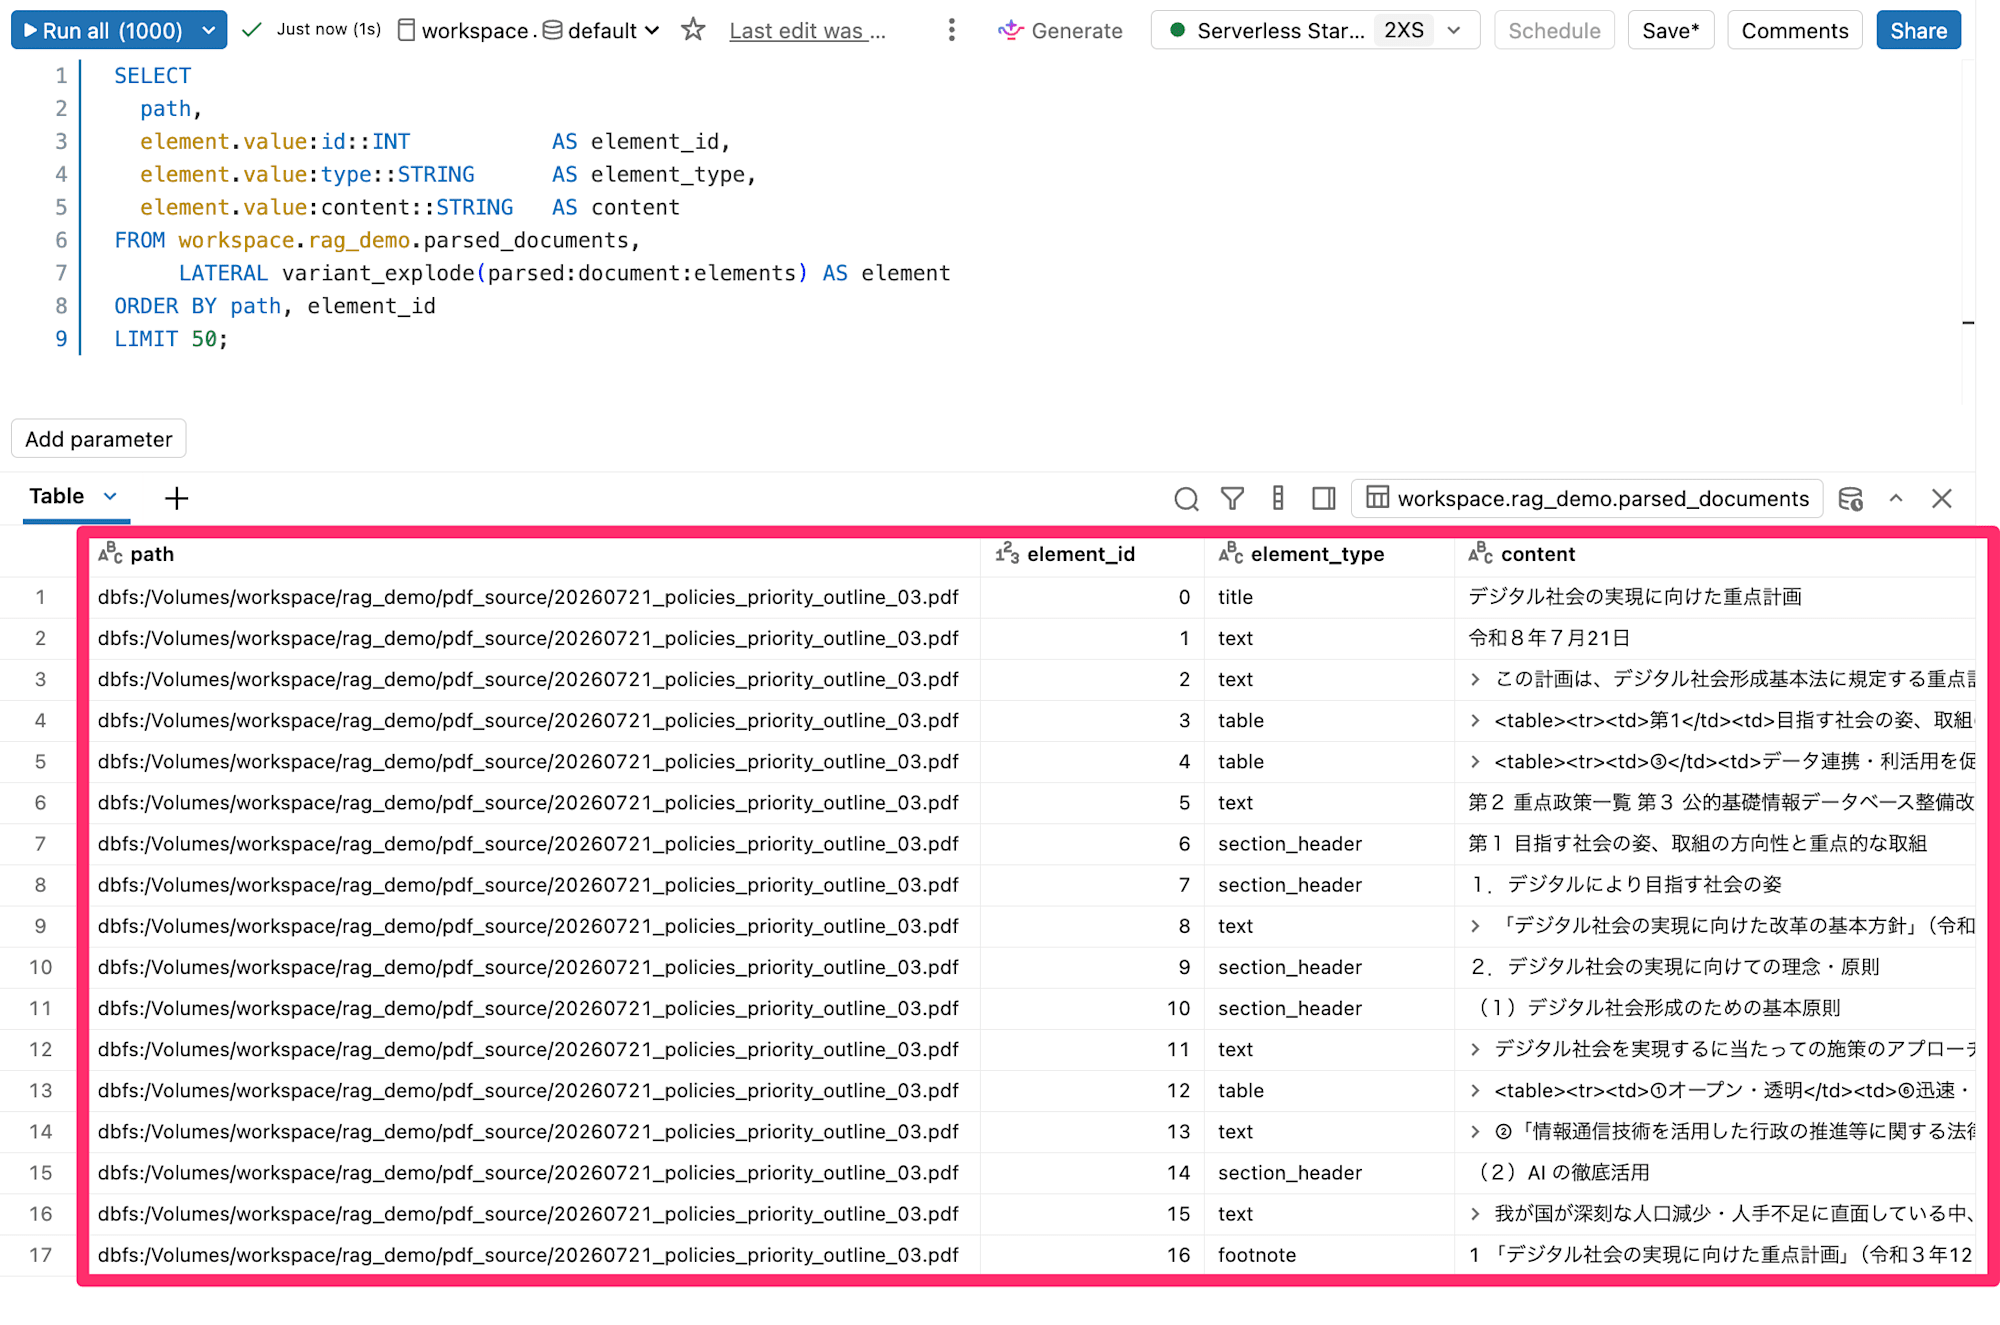2000x1325 pixels.
Task: Open the filter results icon
Action: coord(1232,498)
